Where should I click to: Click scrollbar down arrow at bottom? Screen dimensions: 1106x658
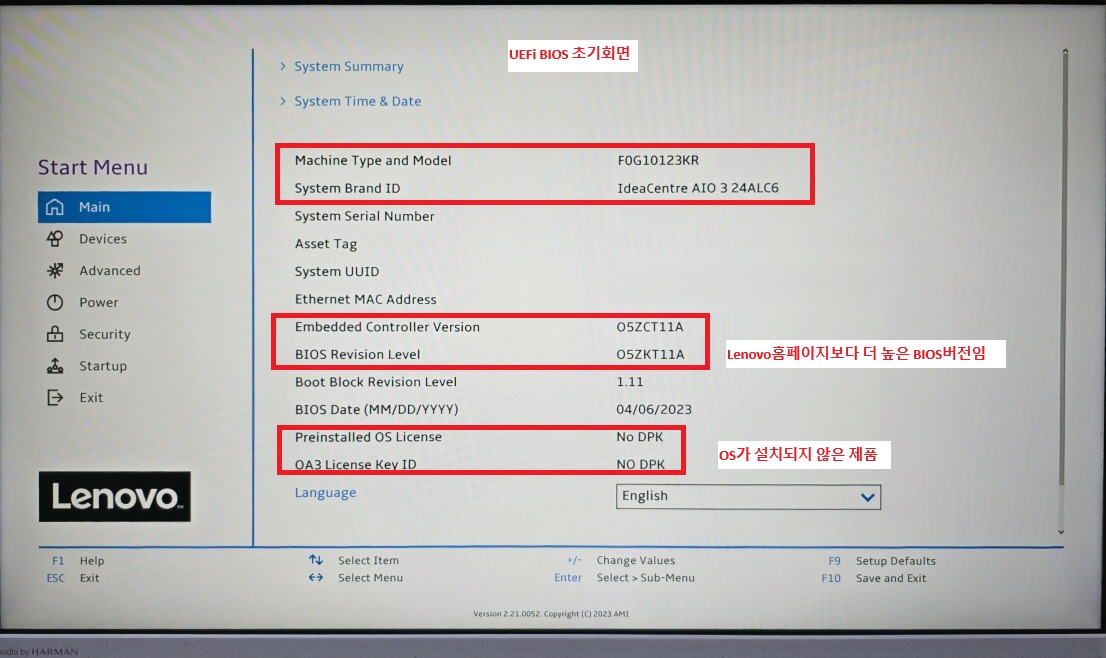tap(1061, 532)
